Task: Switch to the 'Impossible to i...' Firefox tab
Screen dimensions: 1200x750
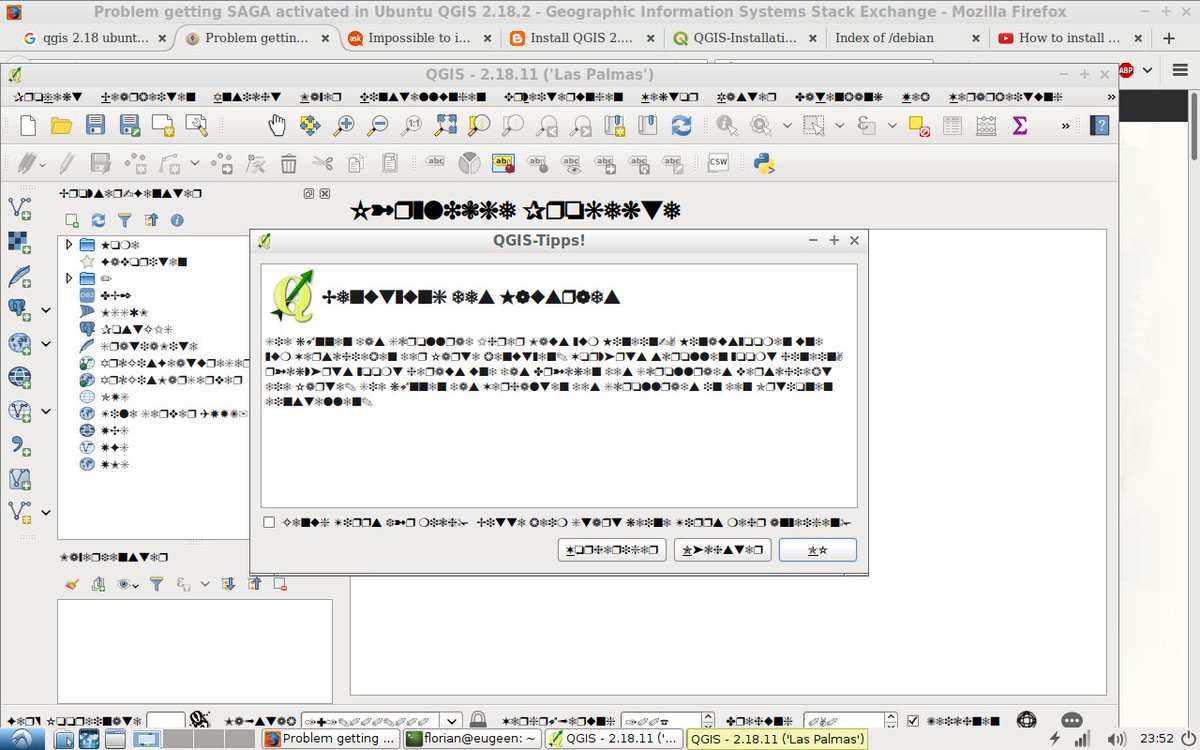Action: (x=419, y=38)
